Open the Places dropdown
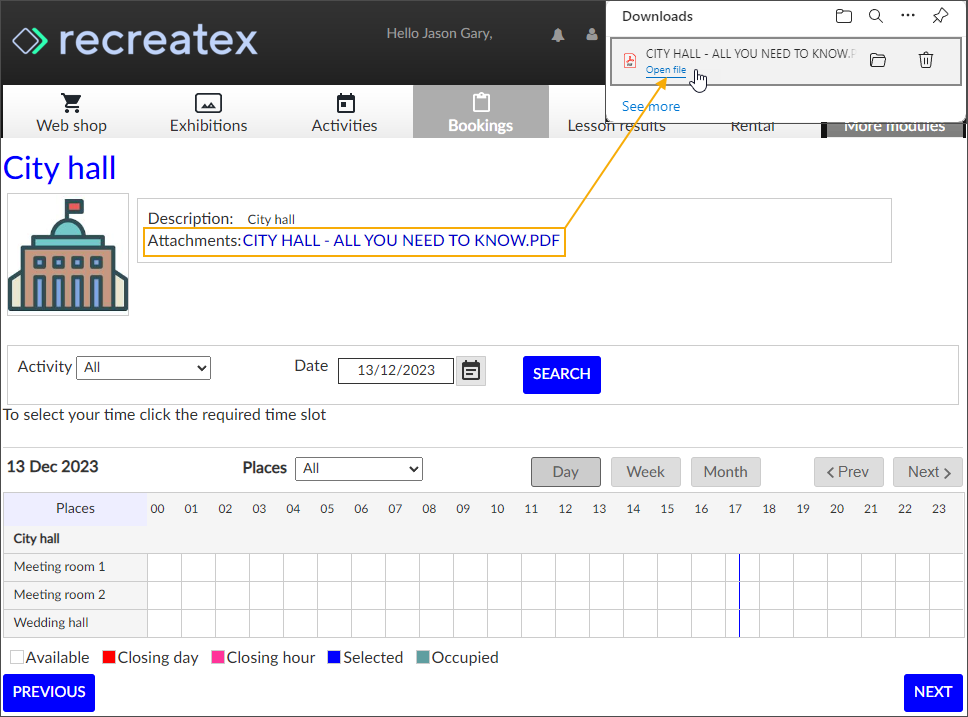The width and height of the screenshot is (968, 717). point(358,468)
